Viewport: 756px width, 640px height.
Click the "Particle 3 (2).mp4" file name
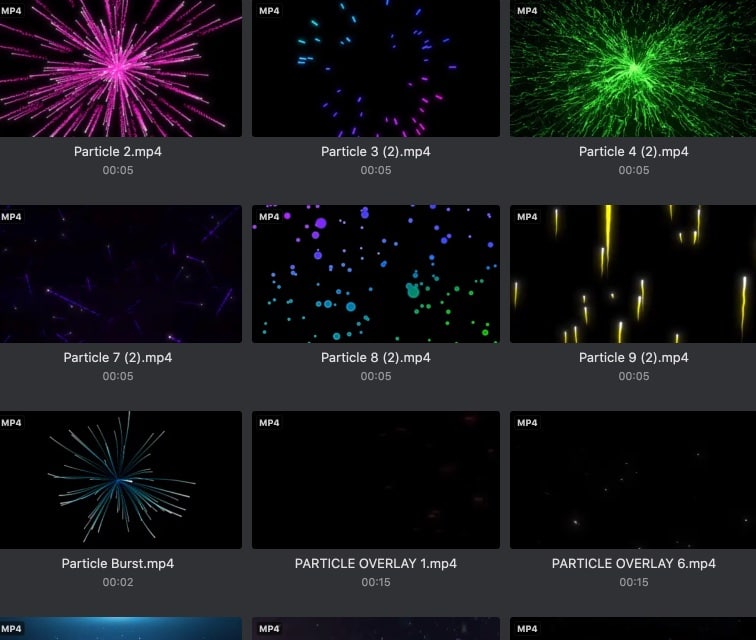tap(376, 152)
